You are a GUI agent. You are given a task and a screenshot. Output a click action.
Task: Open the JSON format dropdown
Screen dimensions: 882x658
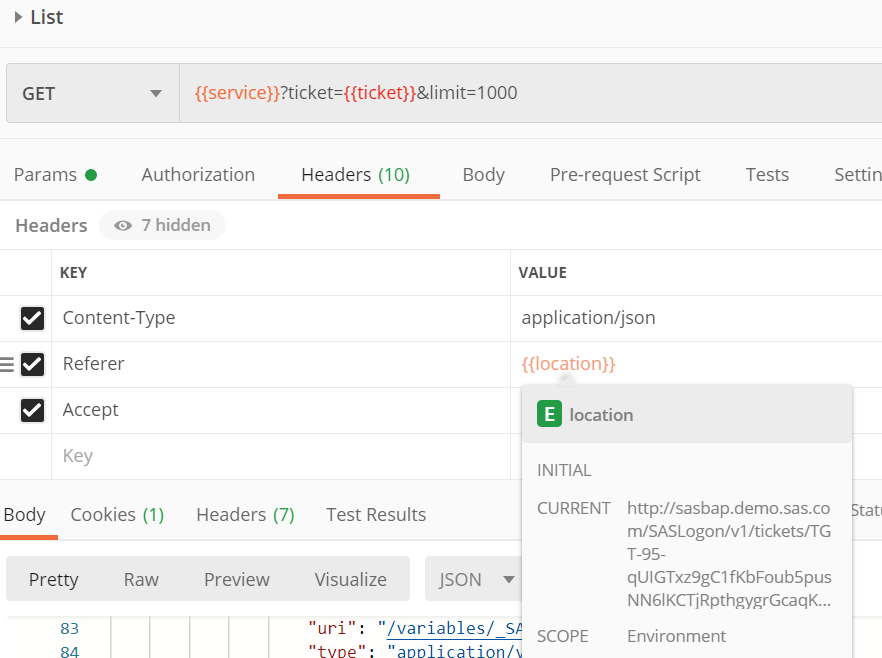coord(475,579)
